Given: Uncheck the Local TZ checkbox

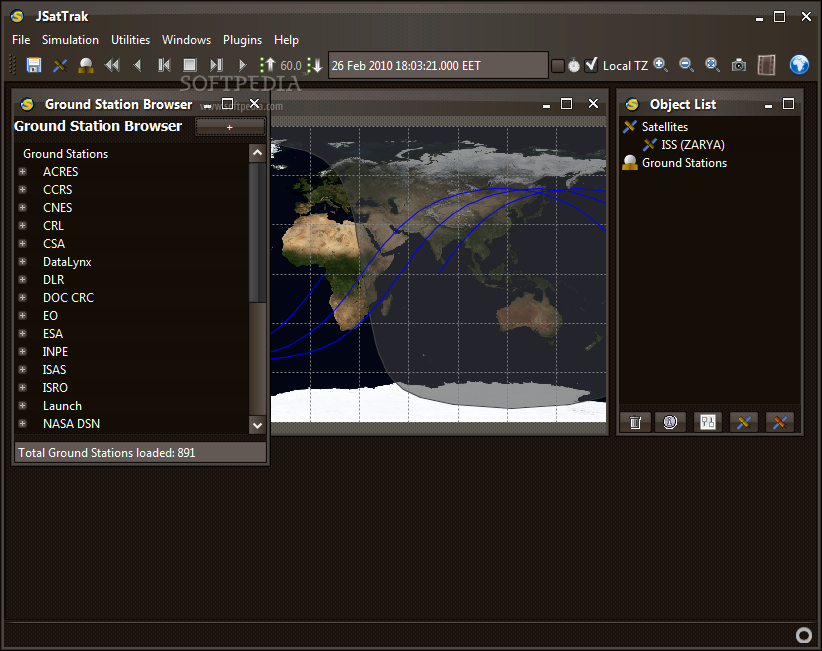Looking at the screenshot, I should coord(591,65).
